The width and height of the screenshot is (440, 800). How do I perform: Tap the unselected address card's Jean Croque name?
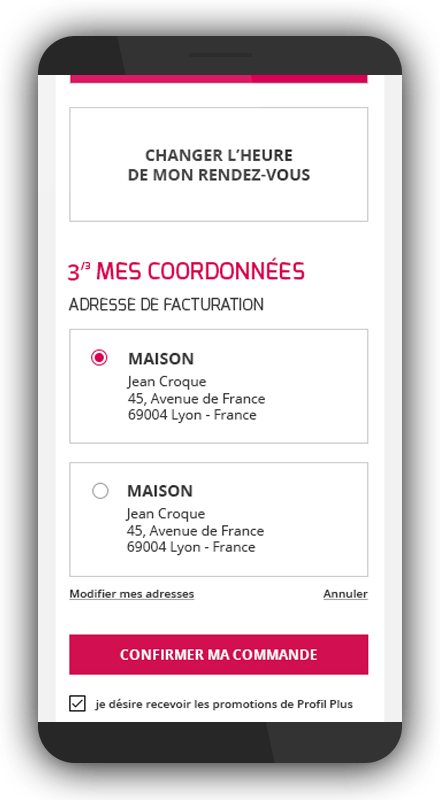pos(166,514)
